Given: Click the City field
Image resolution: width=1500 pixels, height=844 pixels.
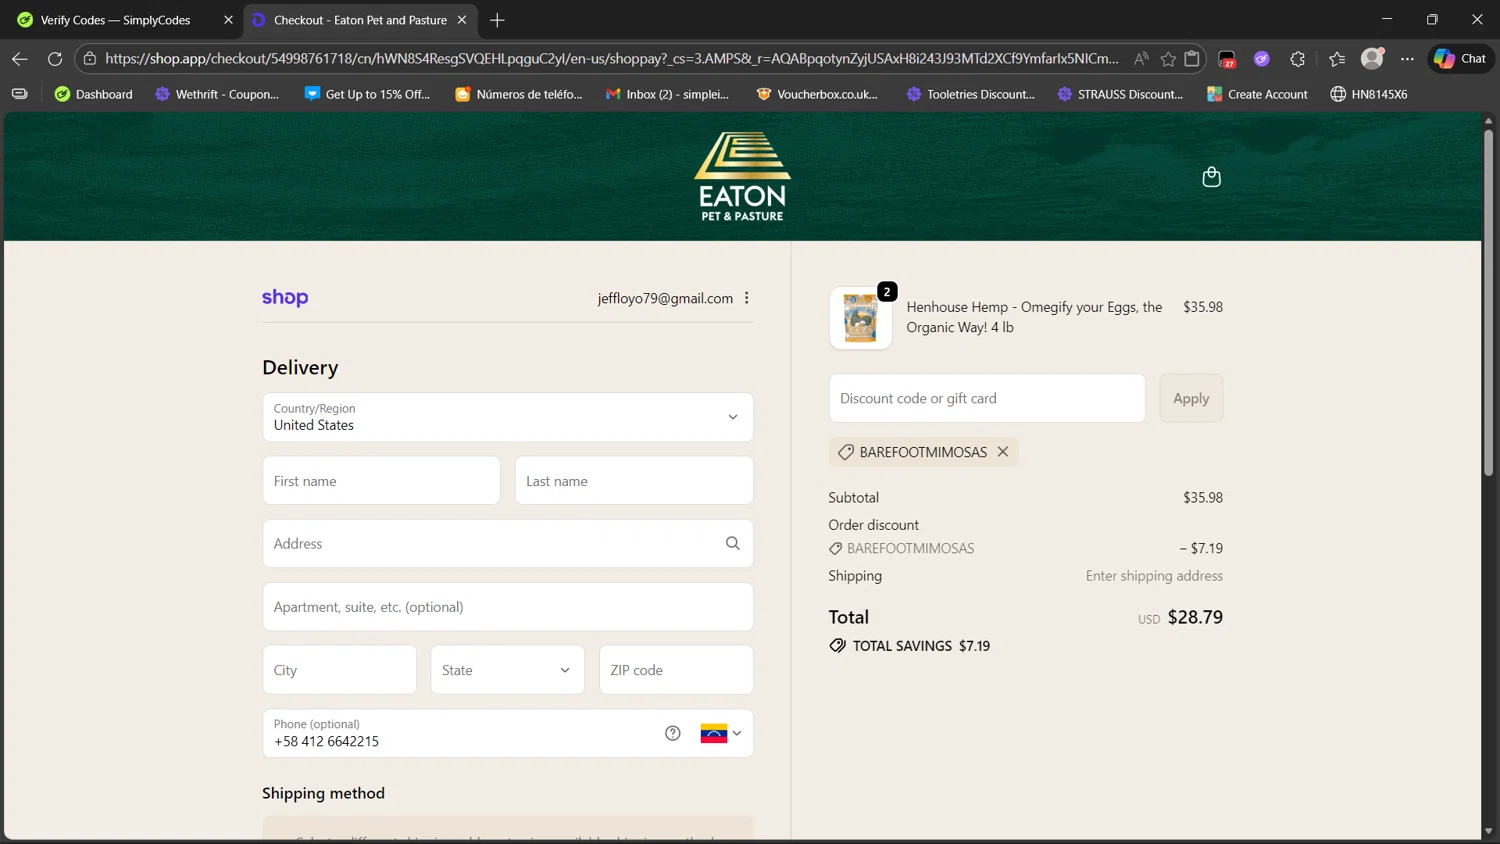Looking at the screenshot, I should coord(339,670).
